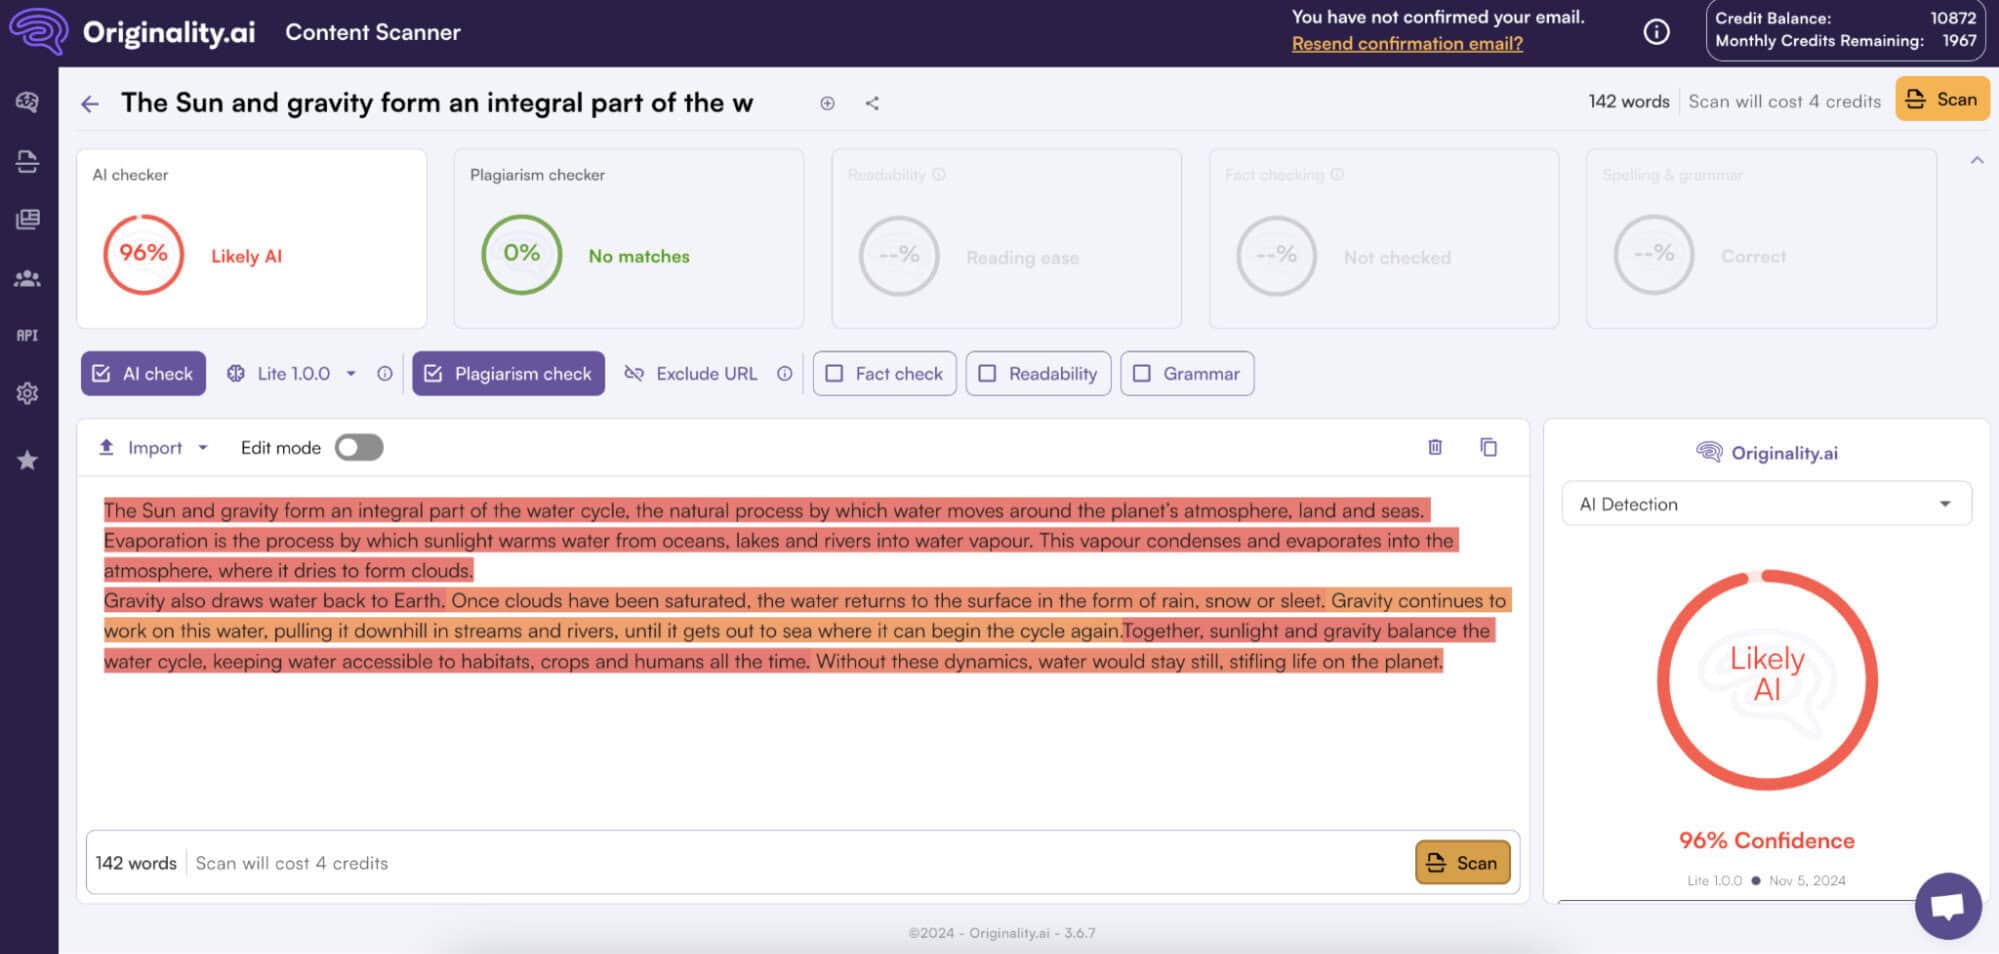Enable Edit mode toggle
This screenshot has width=1999, height=954.
coord(359,447)
